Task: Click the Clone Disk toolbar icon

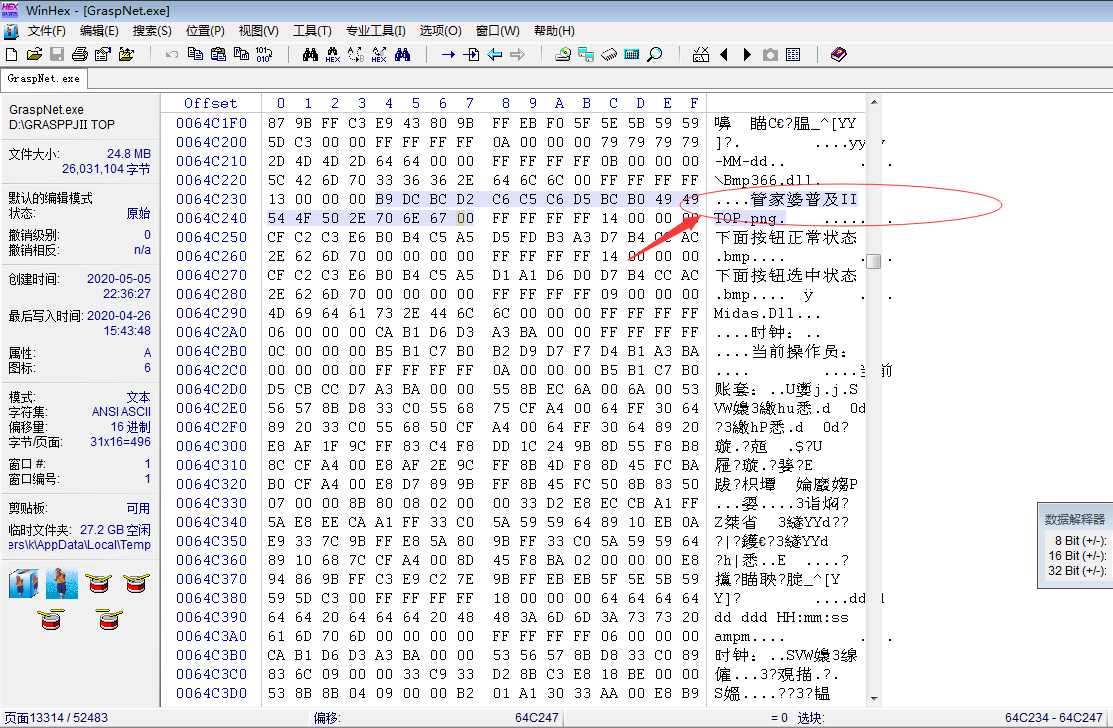Action: tap(586, 55)
